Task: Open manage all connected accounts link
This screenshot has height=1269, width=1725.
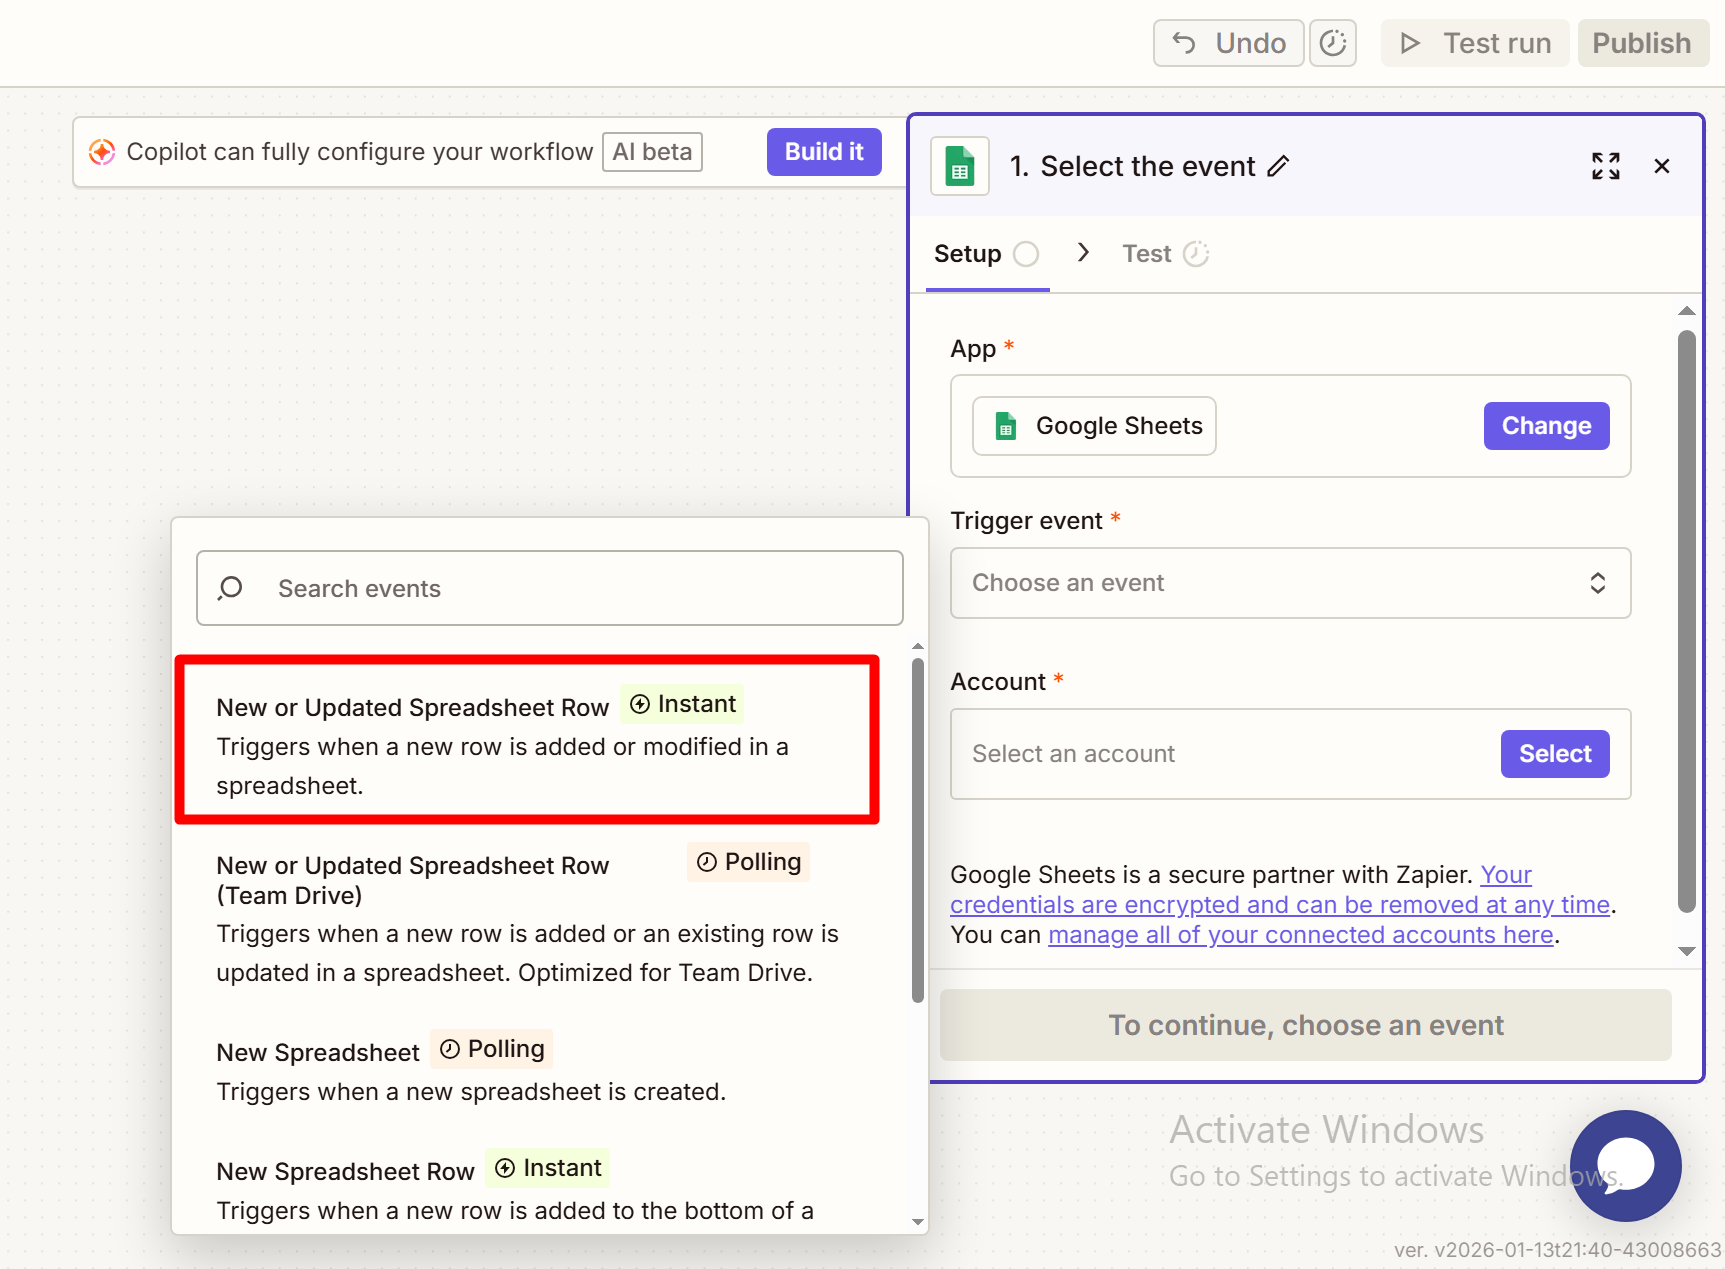Action: point(1300,935)
